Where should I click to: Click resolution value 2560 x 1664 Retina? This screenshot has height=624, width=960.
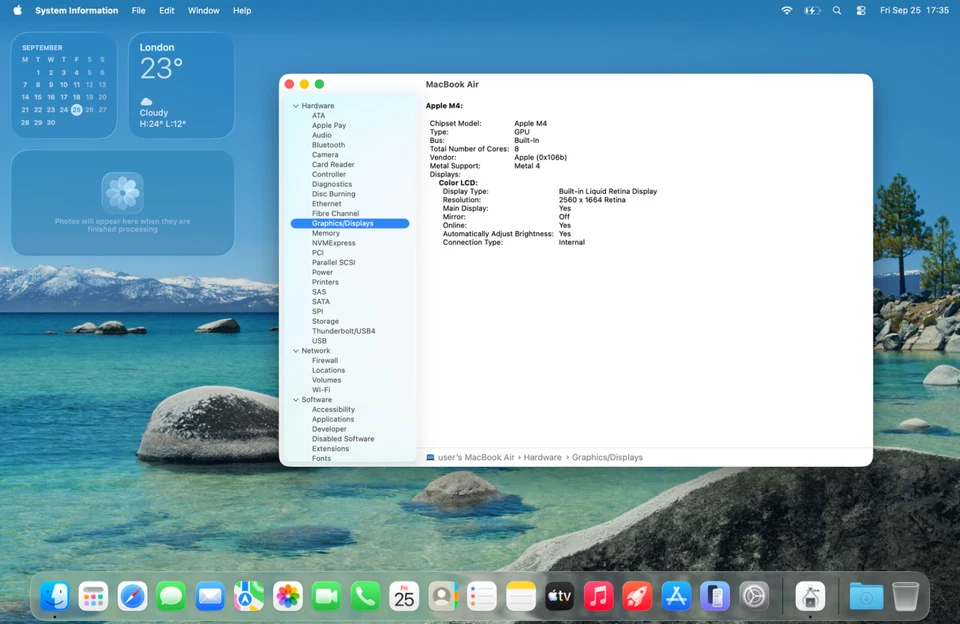[x=592, y=200]
